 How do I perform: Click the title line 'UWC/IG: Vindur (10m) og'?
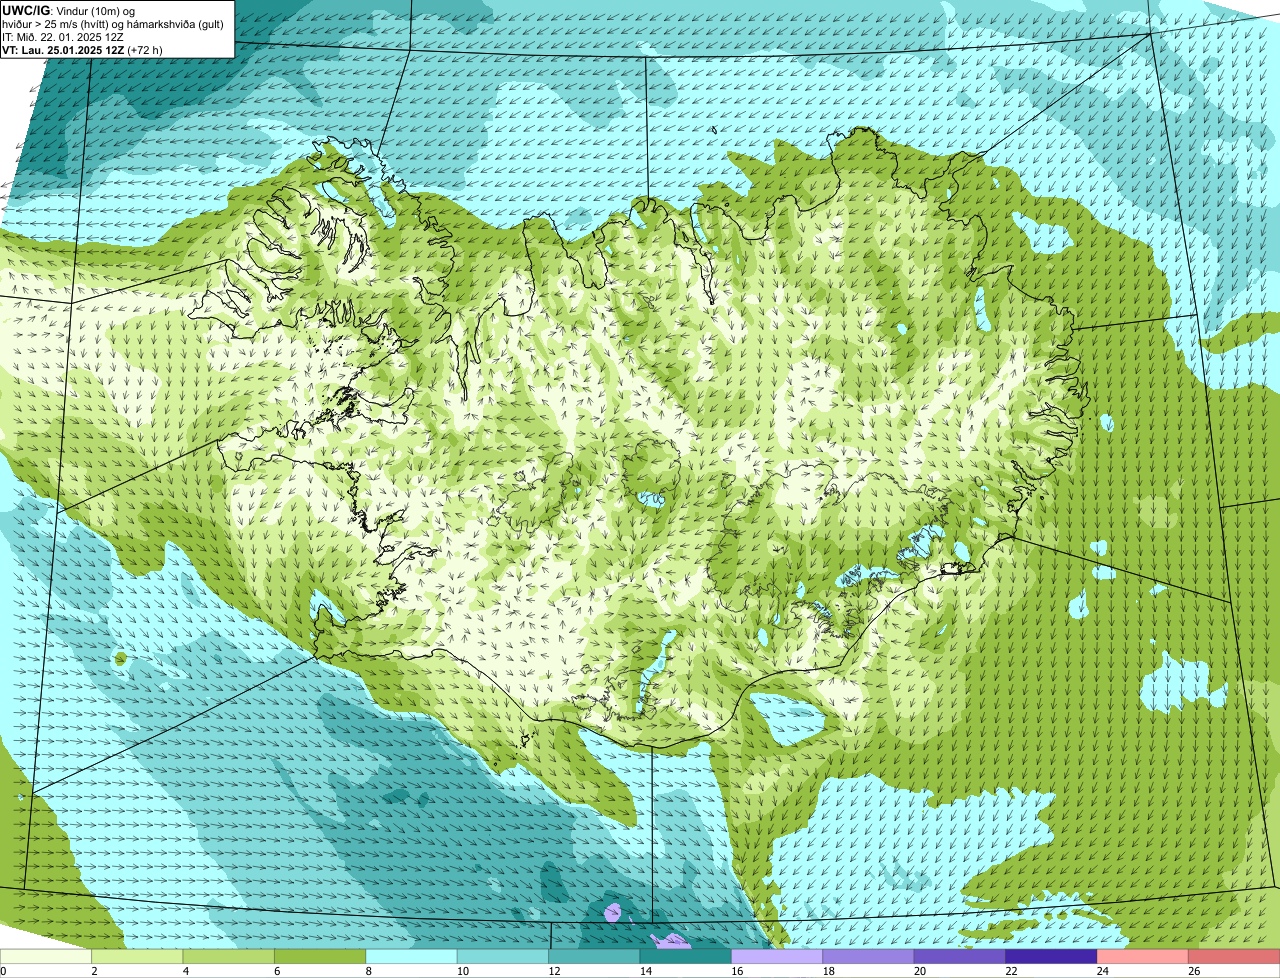pyautogui.click(x=68, y=9)
